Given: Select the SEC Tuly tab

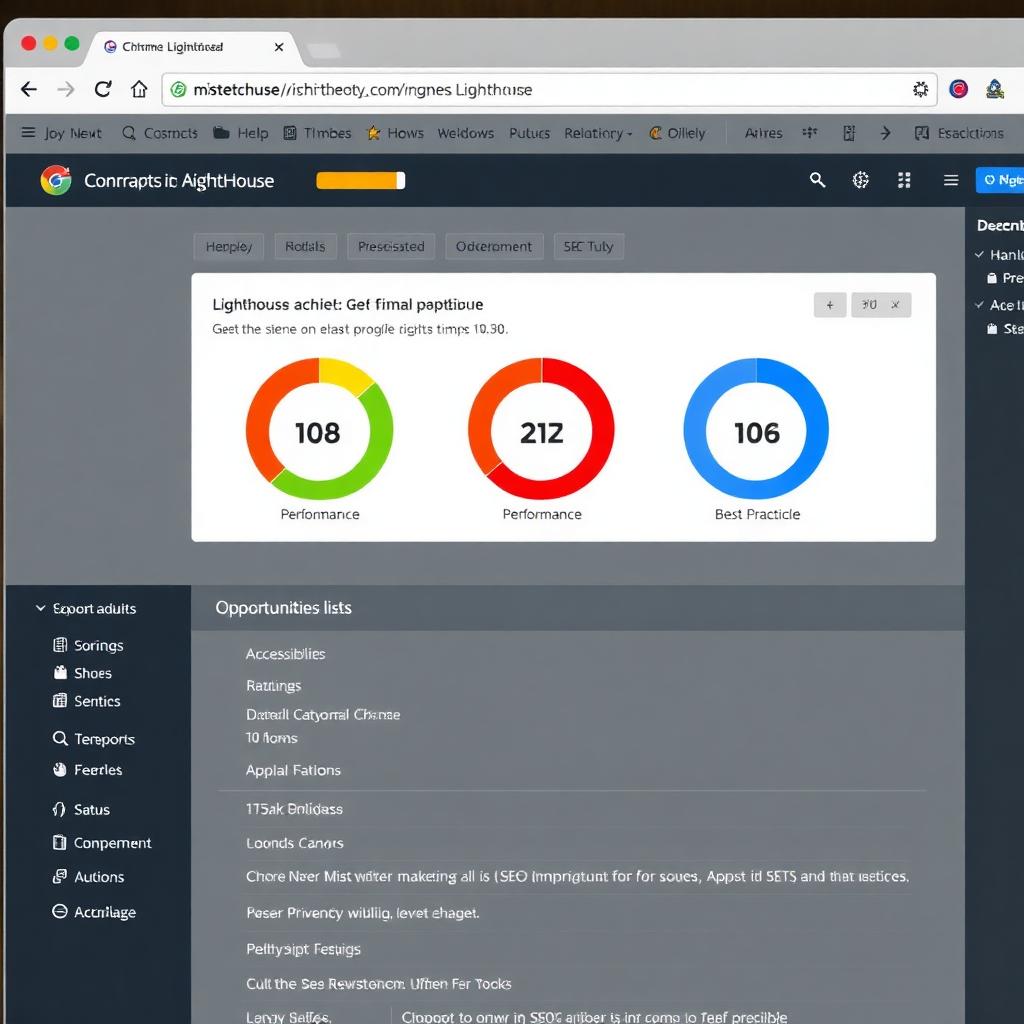Looking at the screenshot, I should 588,247.
